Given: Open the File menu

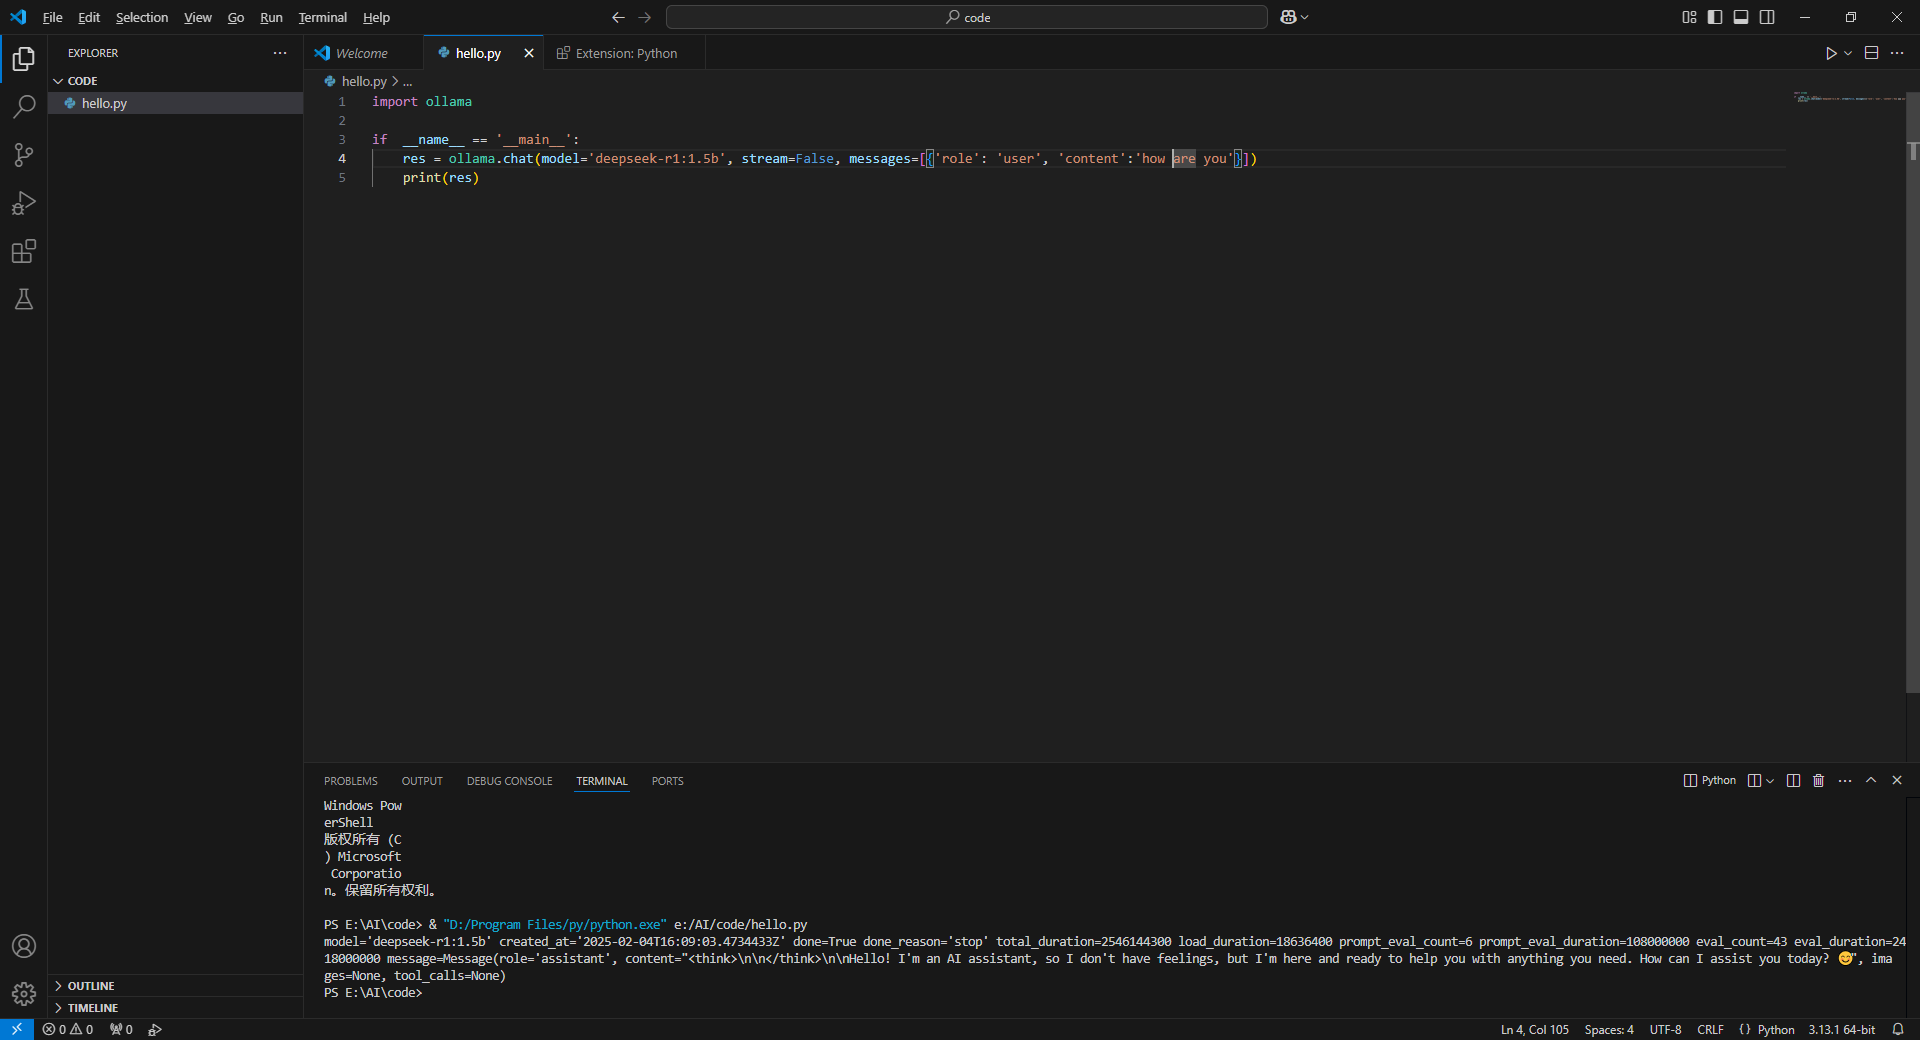Looking at the screenshot, I should (52, 17).
